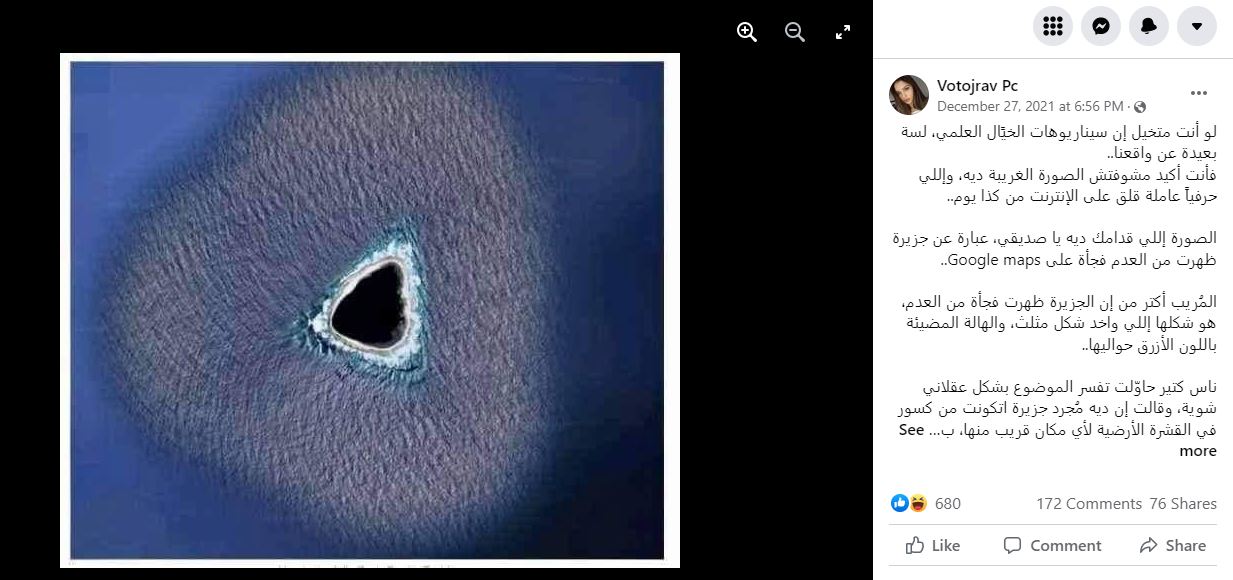Image resolution: width=1233 pixels, height=580 pixels.
Task: View the 680 reactions list
Action: coord(948,504)
